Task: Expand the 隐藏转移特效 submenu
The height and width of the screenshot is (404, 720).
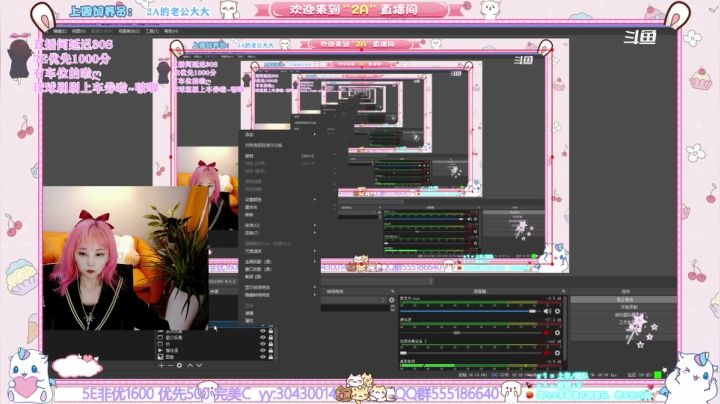Action: [x=280, y=295]
